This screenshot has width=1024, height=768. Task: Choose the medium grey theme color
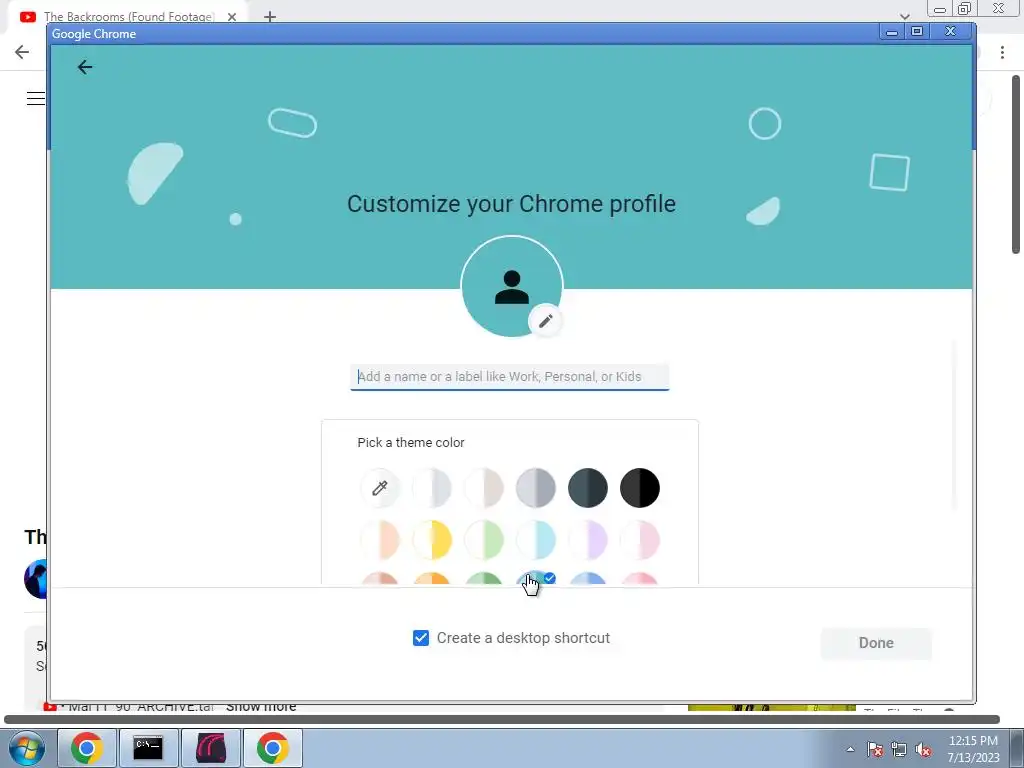536,488
